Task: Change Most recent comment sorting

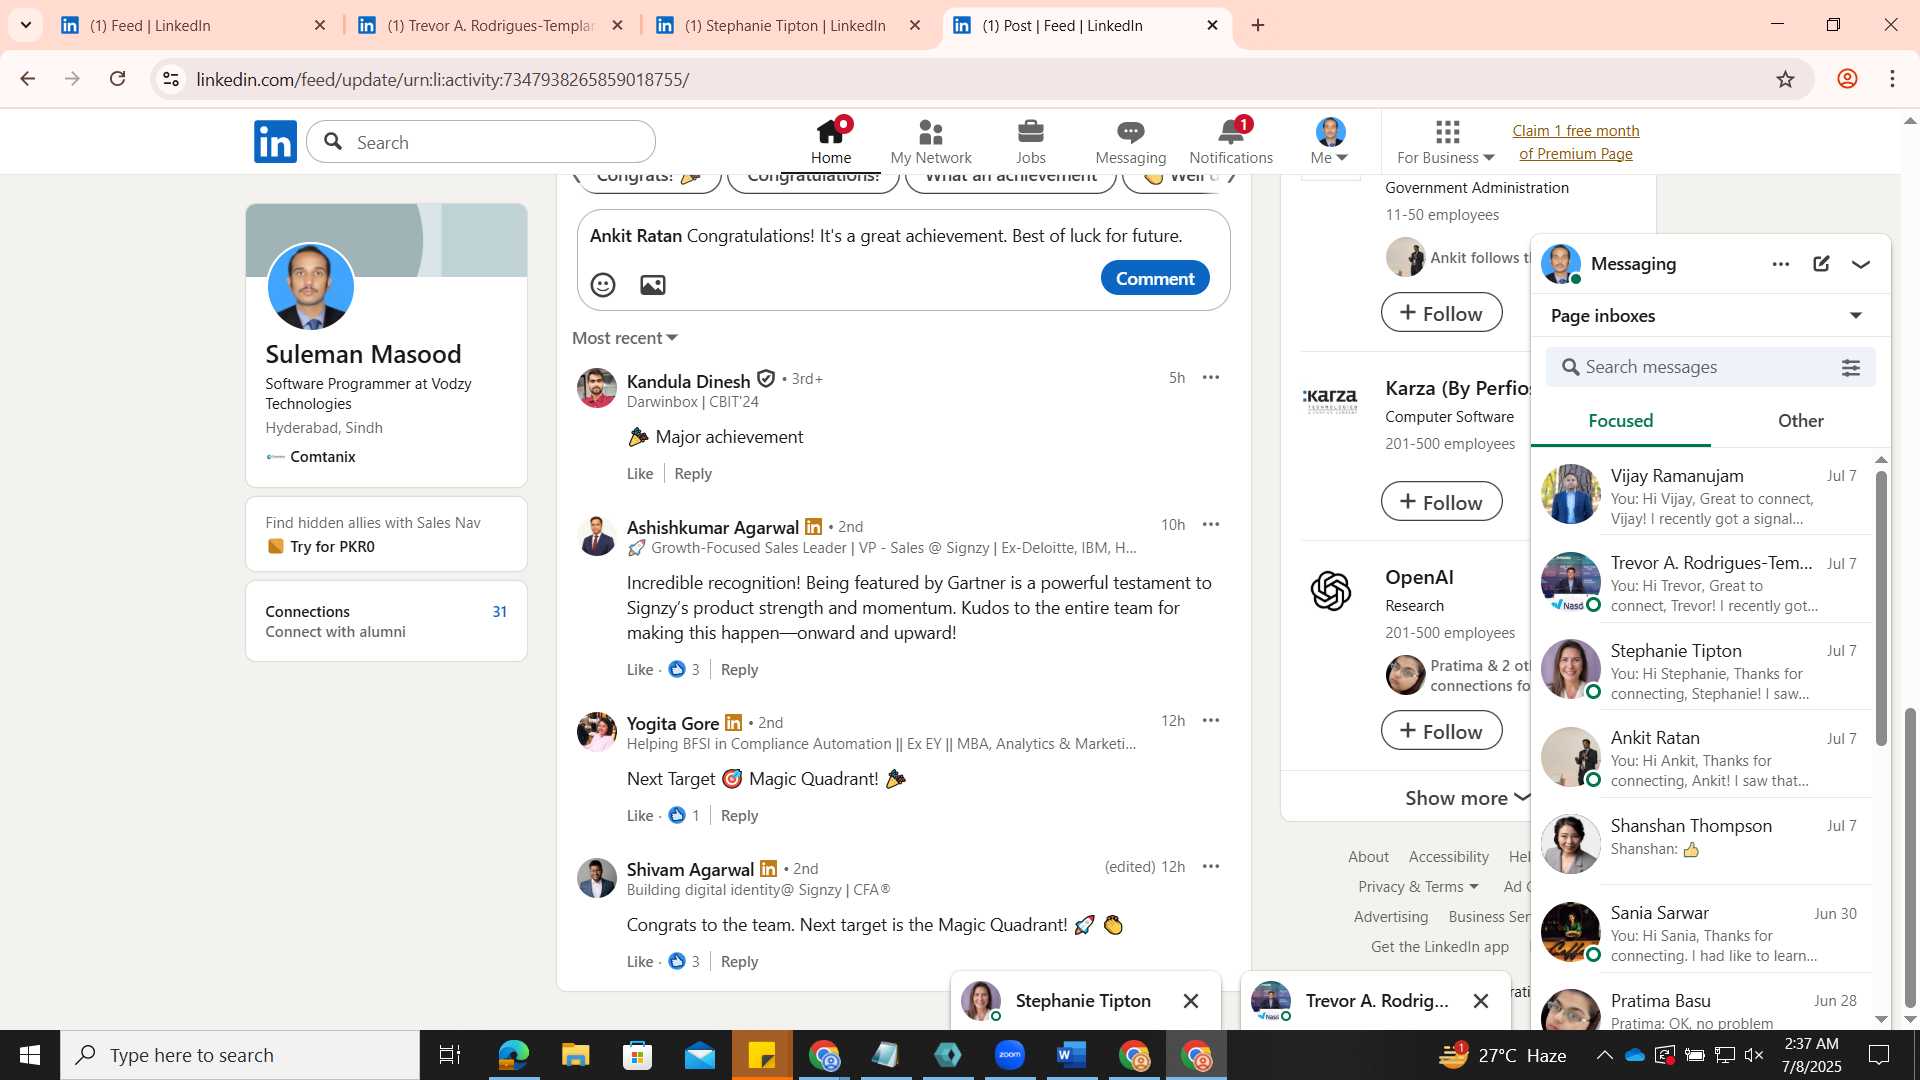Action: (x=625, y=338)
